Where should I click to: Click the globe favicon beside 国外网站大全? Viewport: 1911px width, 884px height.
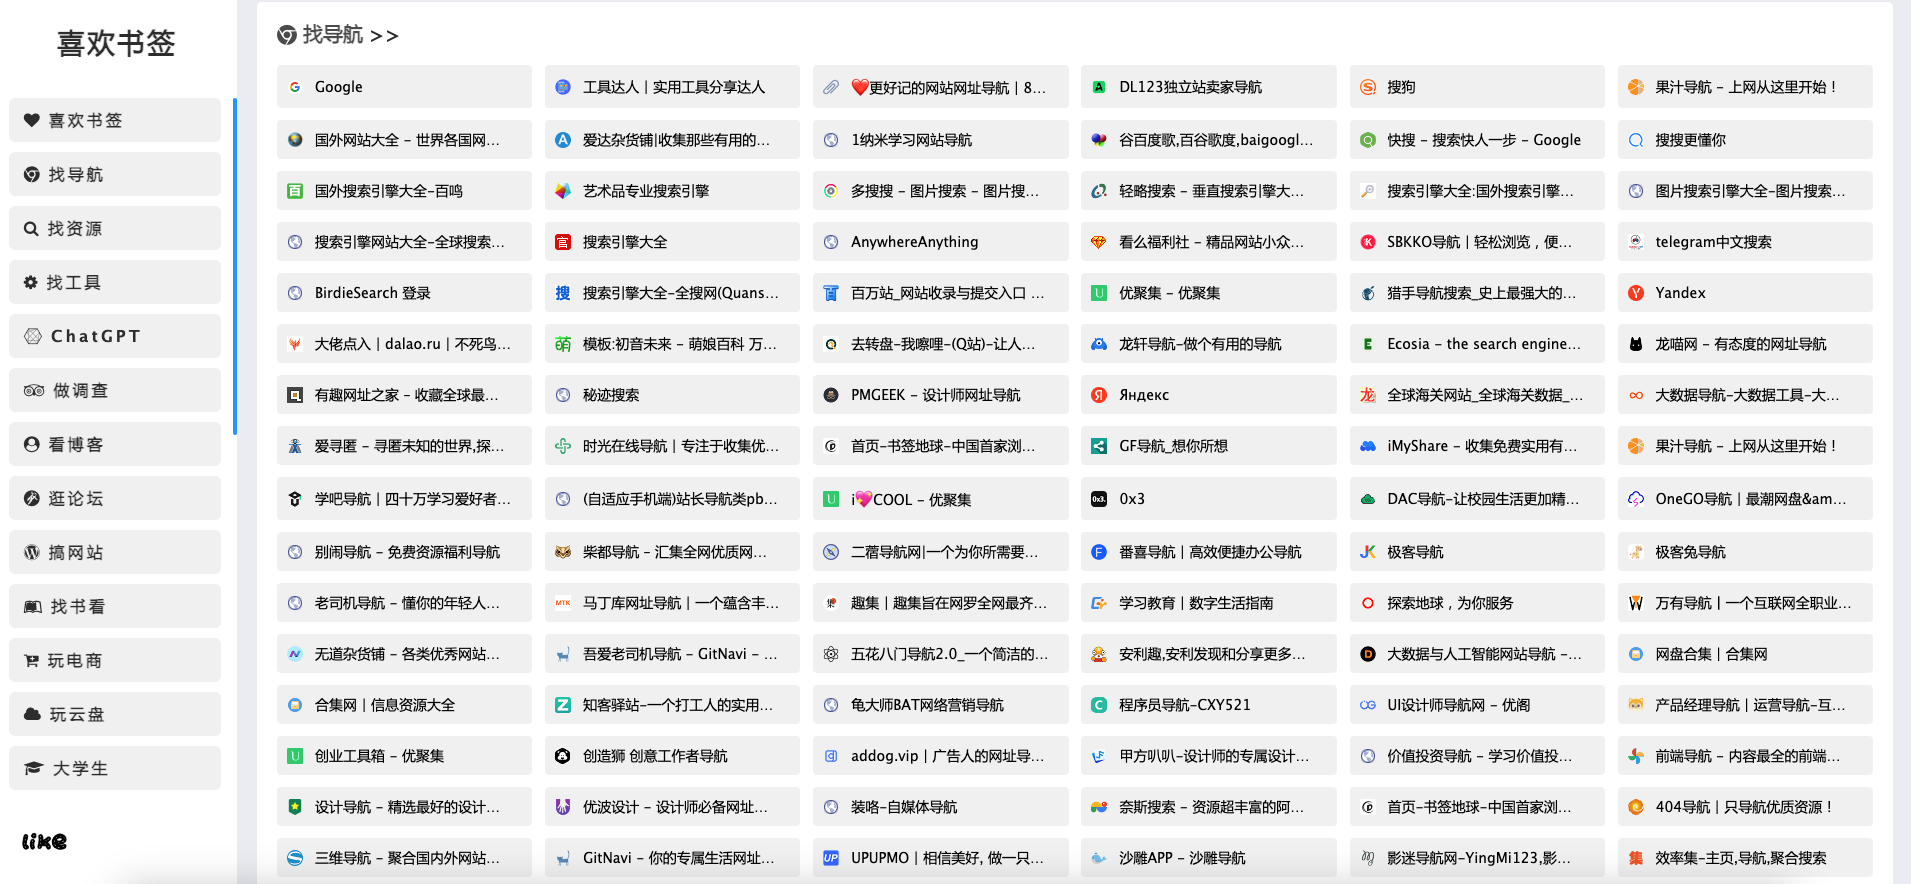point(295,140)
